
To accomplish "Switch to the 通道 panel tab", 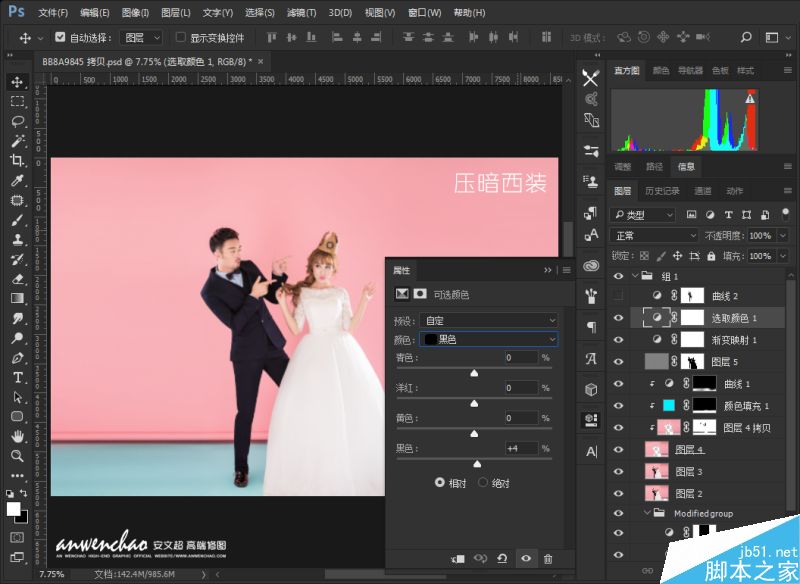I will (703, 190).
